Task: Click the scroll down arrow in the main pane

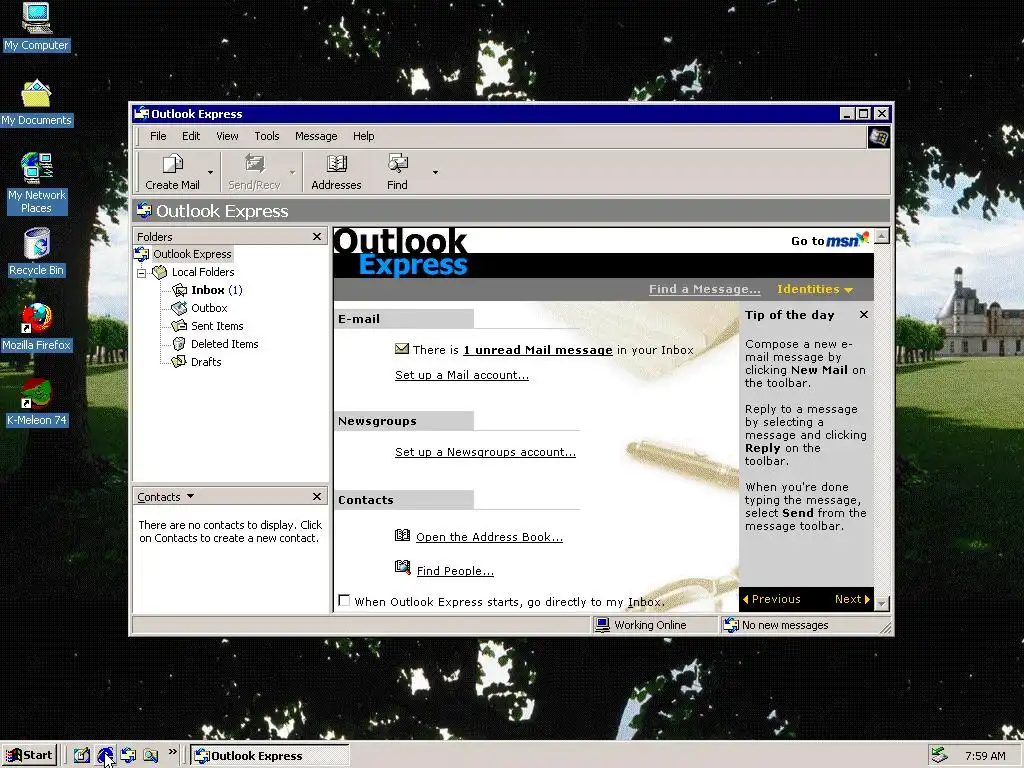Action: [x=882, y=603]
